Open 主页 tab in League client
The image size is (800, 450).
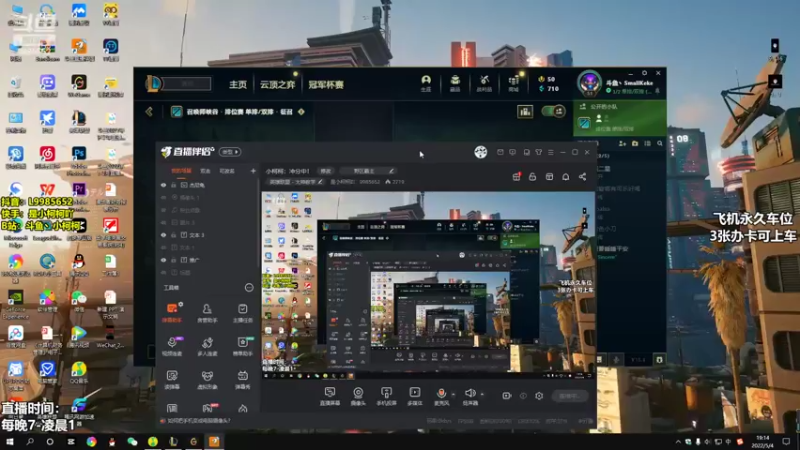coord(238,85)
